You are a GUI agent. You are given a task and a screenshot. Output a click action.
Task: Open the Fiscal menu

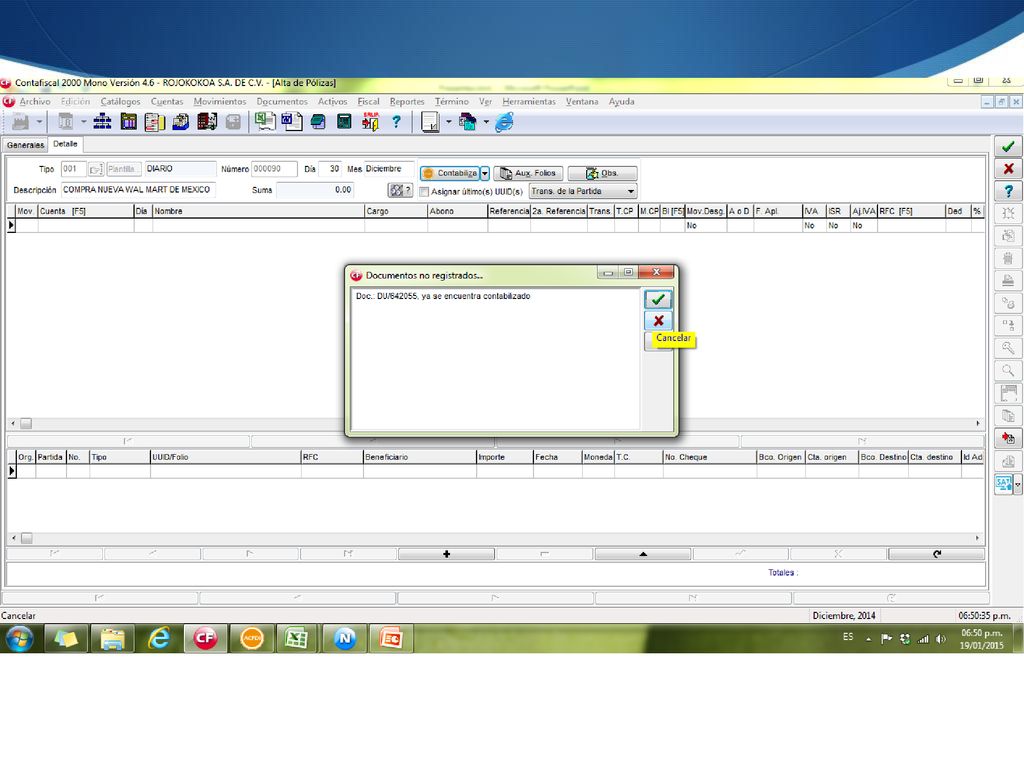pyautogui.click(x=368, y=102)
